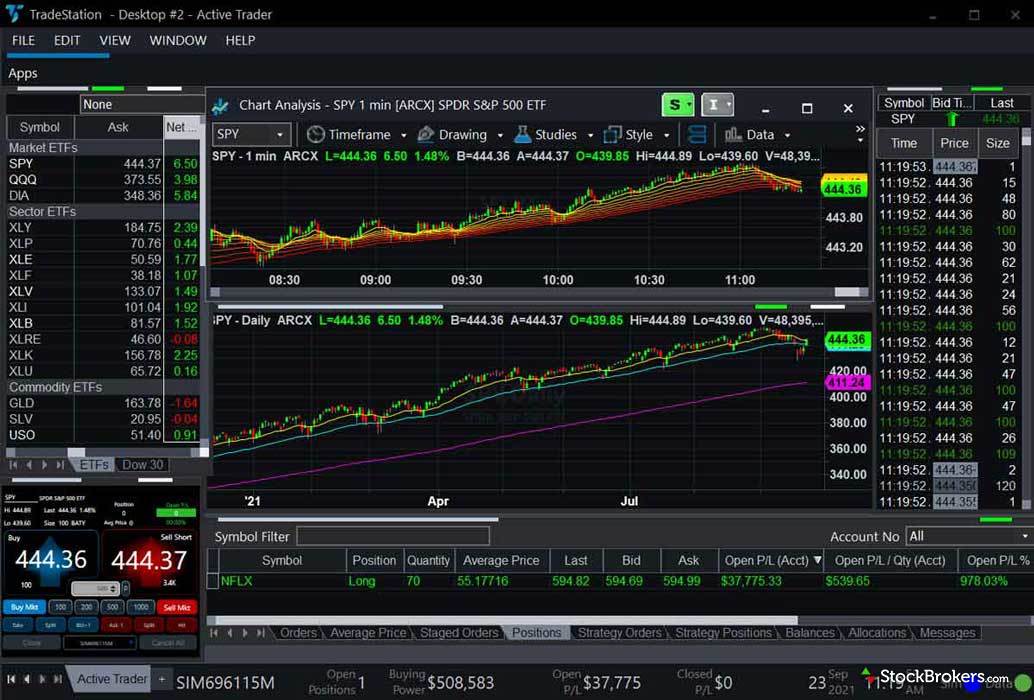Image resolution: width=1034 pixels, height=700 pixels.
Task: Click the Style icon in chart toolbar
Action: pyautogui.click(x=611, y=135)
